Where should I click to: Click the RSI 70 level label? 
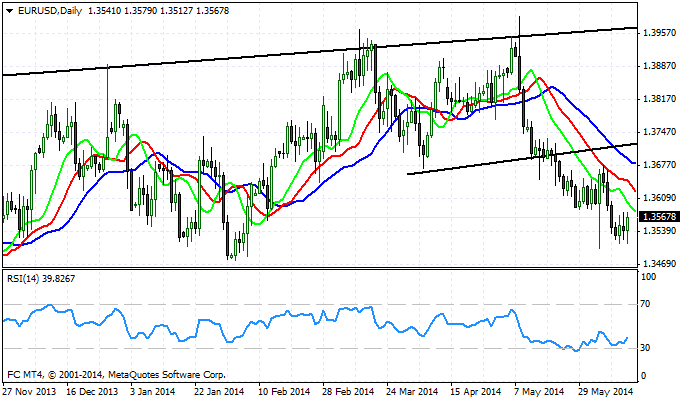[645, 304]
